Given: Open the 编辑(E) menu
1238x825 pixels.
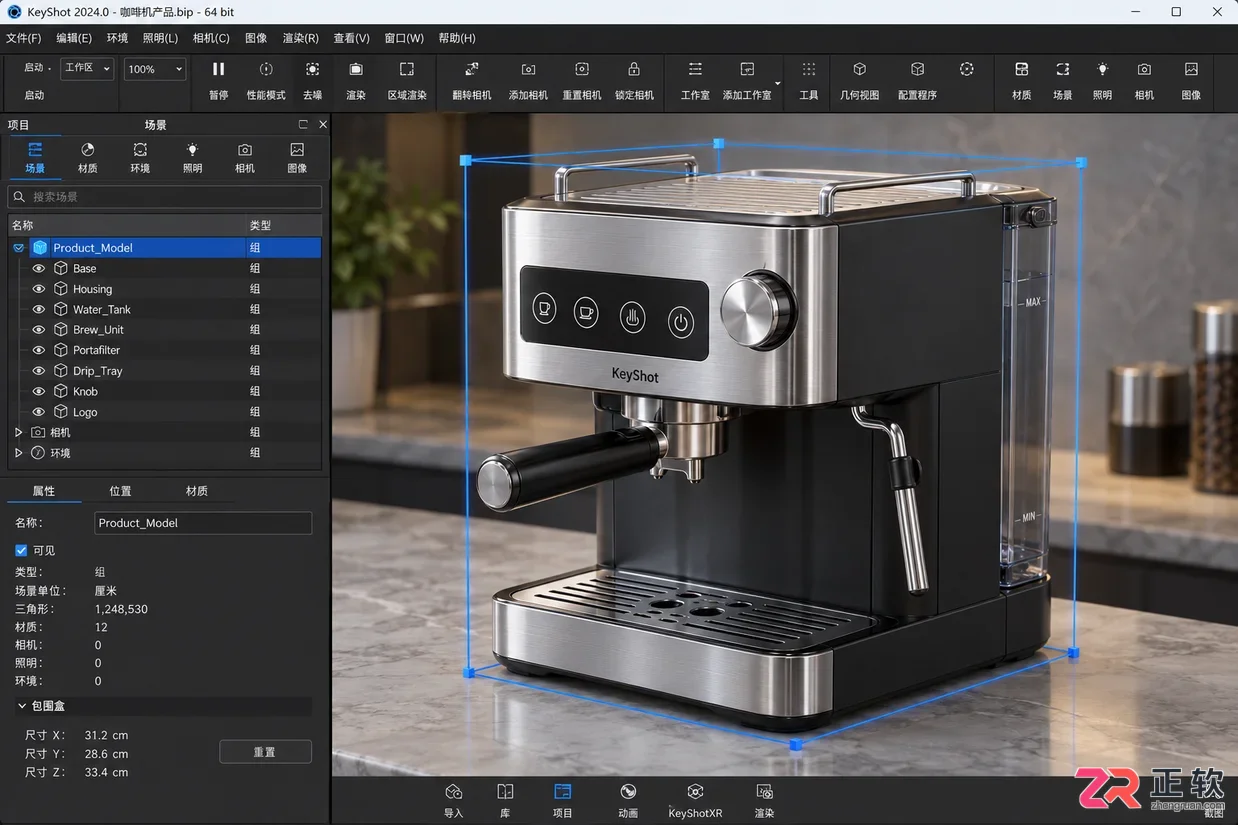Looking at the screenshot, I should [74, 38].
